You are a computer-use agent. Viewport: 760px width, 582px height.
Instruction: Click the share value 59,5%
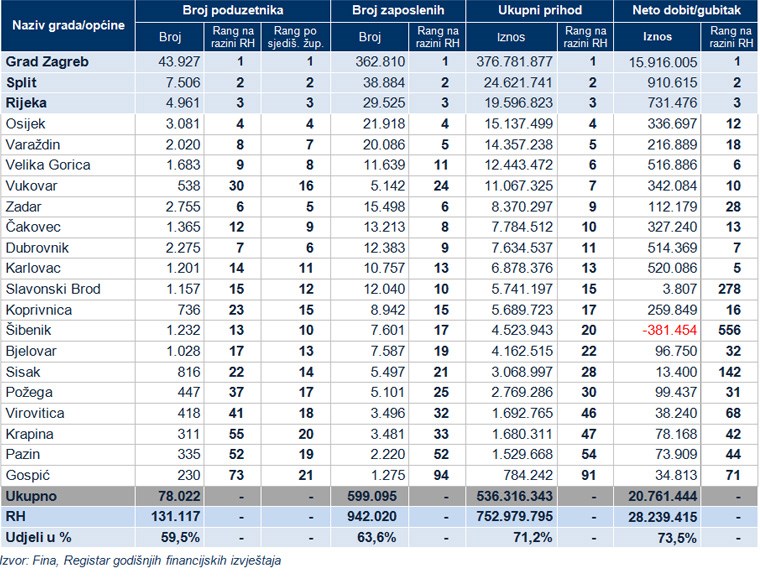(180, 537)
